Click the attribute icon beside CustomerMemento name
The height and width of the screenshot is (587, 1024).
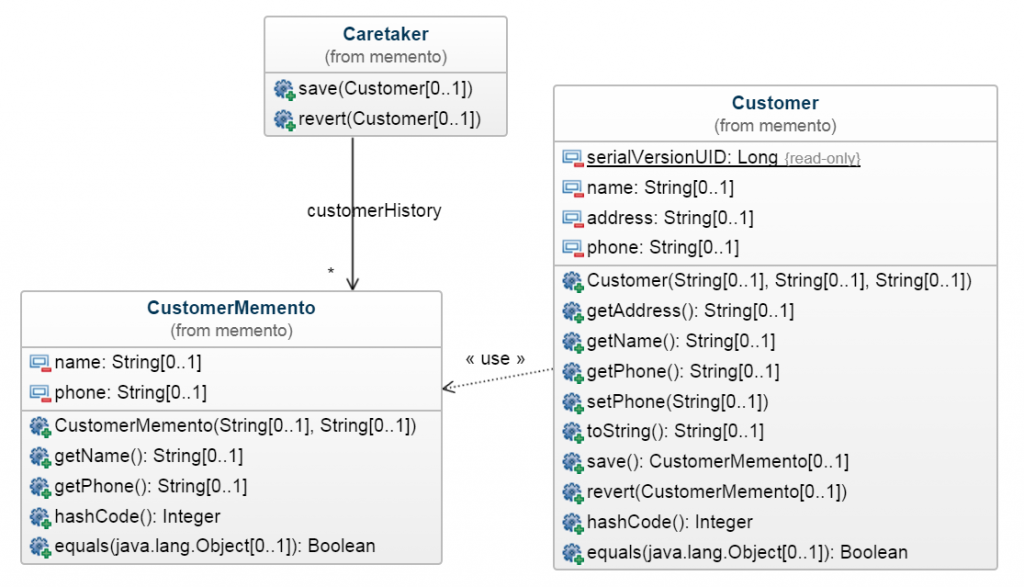(x=40, y=363)
